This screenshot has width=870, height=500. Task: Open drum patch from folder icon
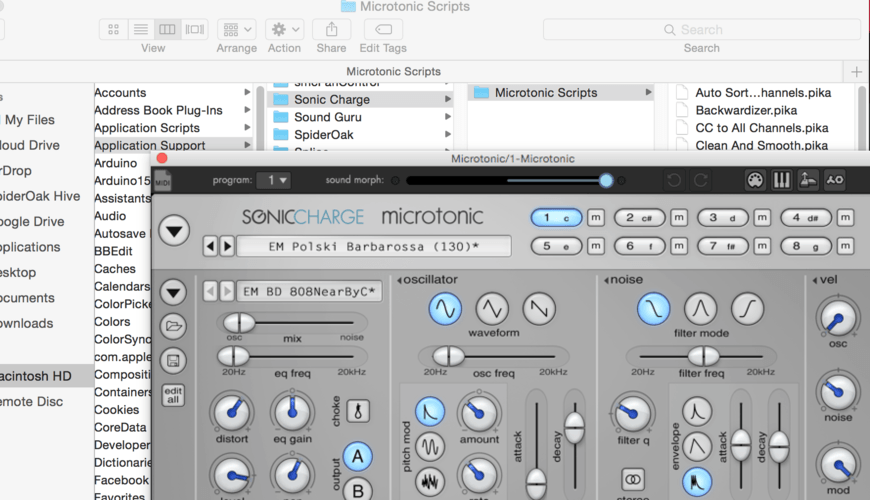coord(173,326)
